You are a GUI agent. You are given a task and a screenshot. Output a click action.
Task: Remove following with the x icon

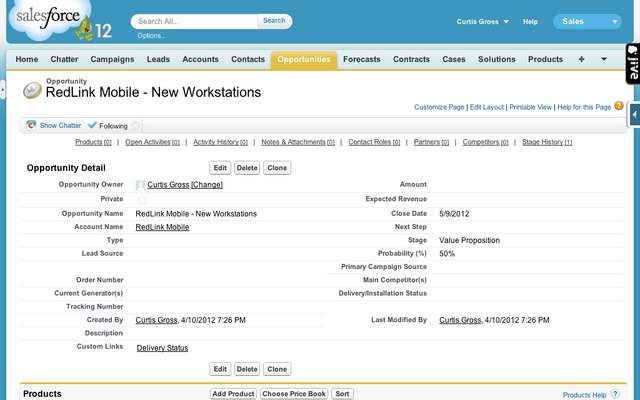pos(135,126)
